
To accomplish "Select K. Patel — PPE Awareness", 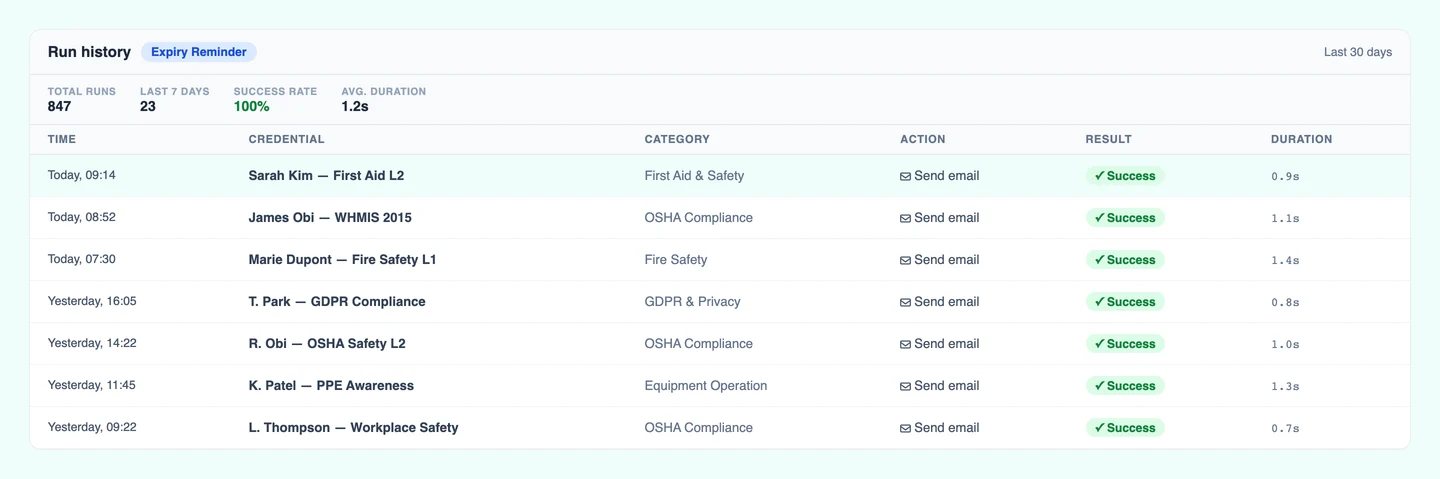I will [x=331, y=386].
